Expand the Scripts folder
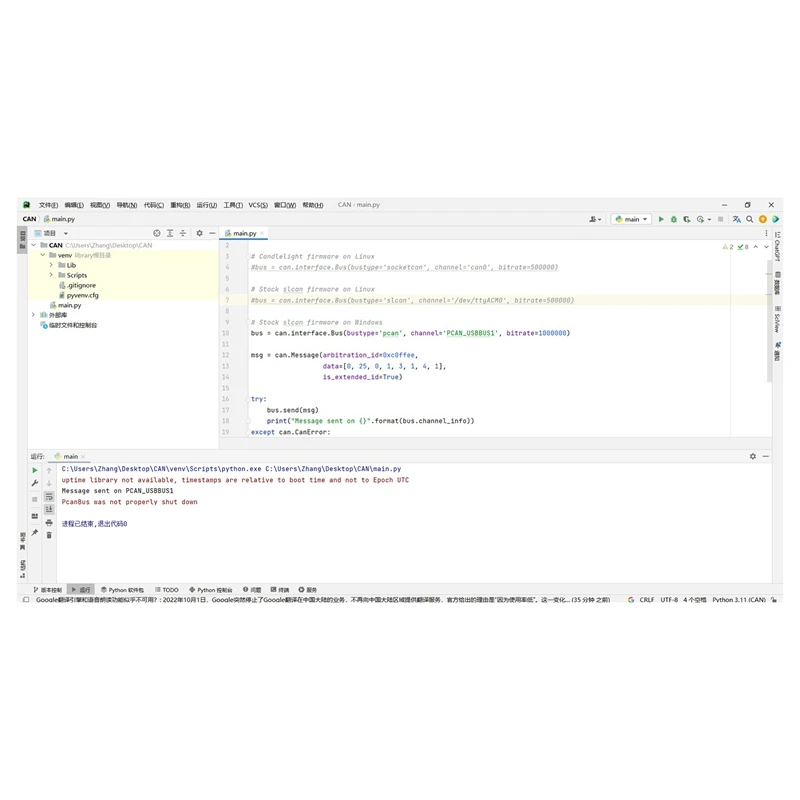The height and width of the screenshot is (800, 800). pos(51,275)
